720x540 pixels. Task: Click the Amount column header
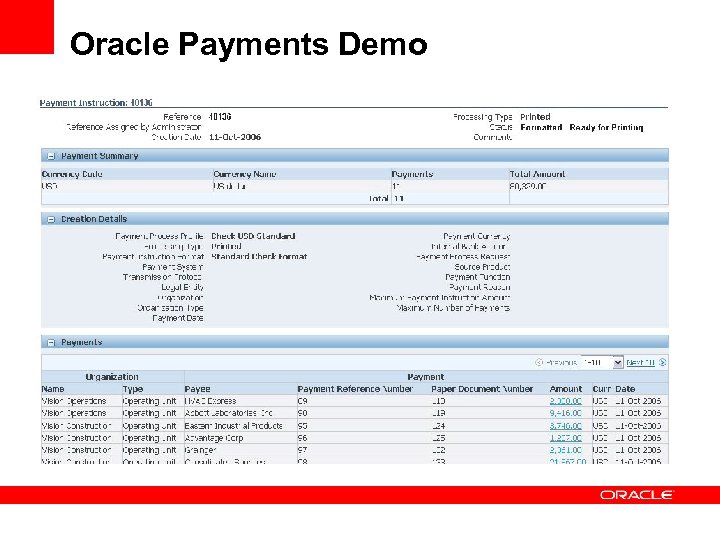click(x=566, y=389)
